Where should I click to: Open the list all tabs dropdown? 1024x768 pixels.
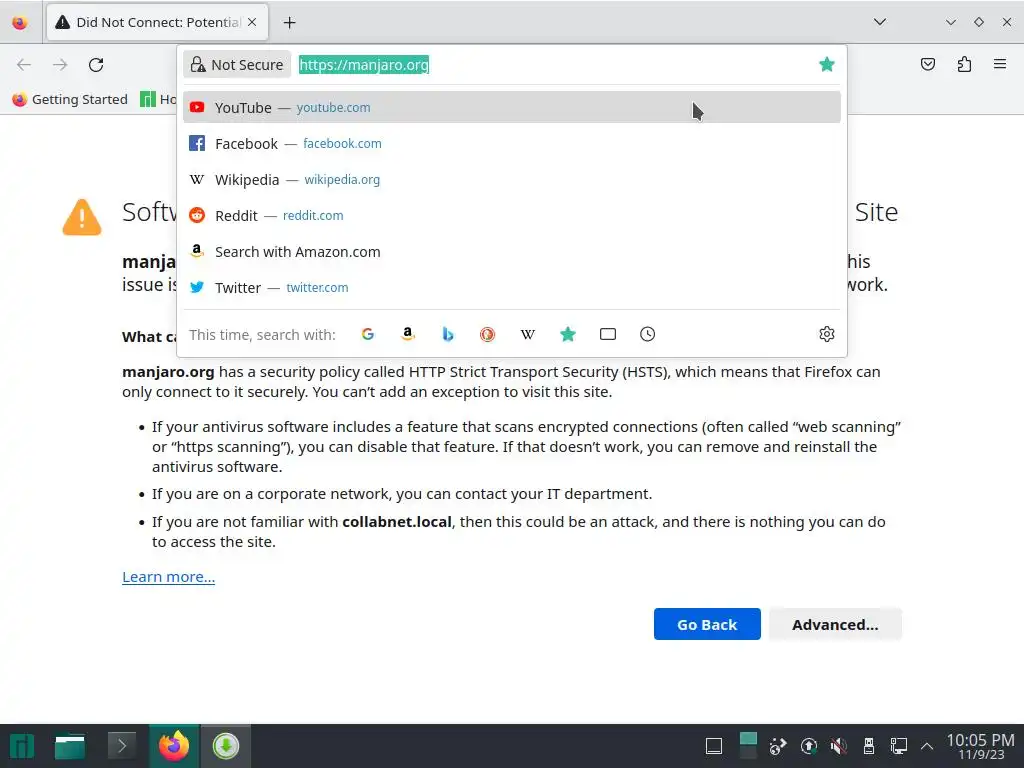[x=880, y=22]
